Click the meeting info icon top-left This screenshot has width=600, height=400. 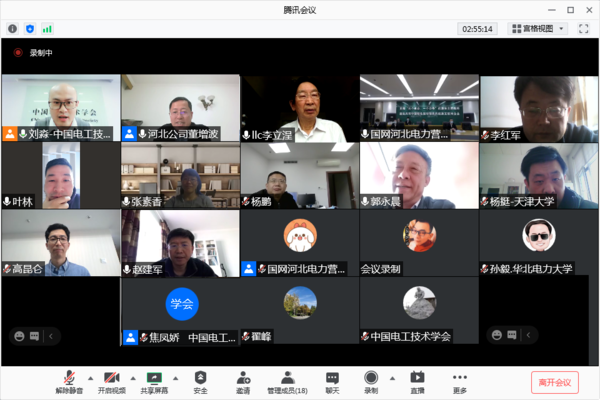click(x=13, y=29)
